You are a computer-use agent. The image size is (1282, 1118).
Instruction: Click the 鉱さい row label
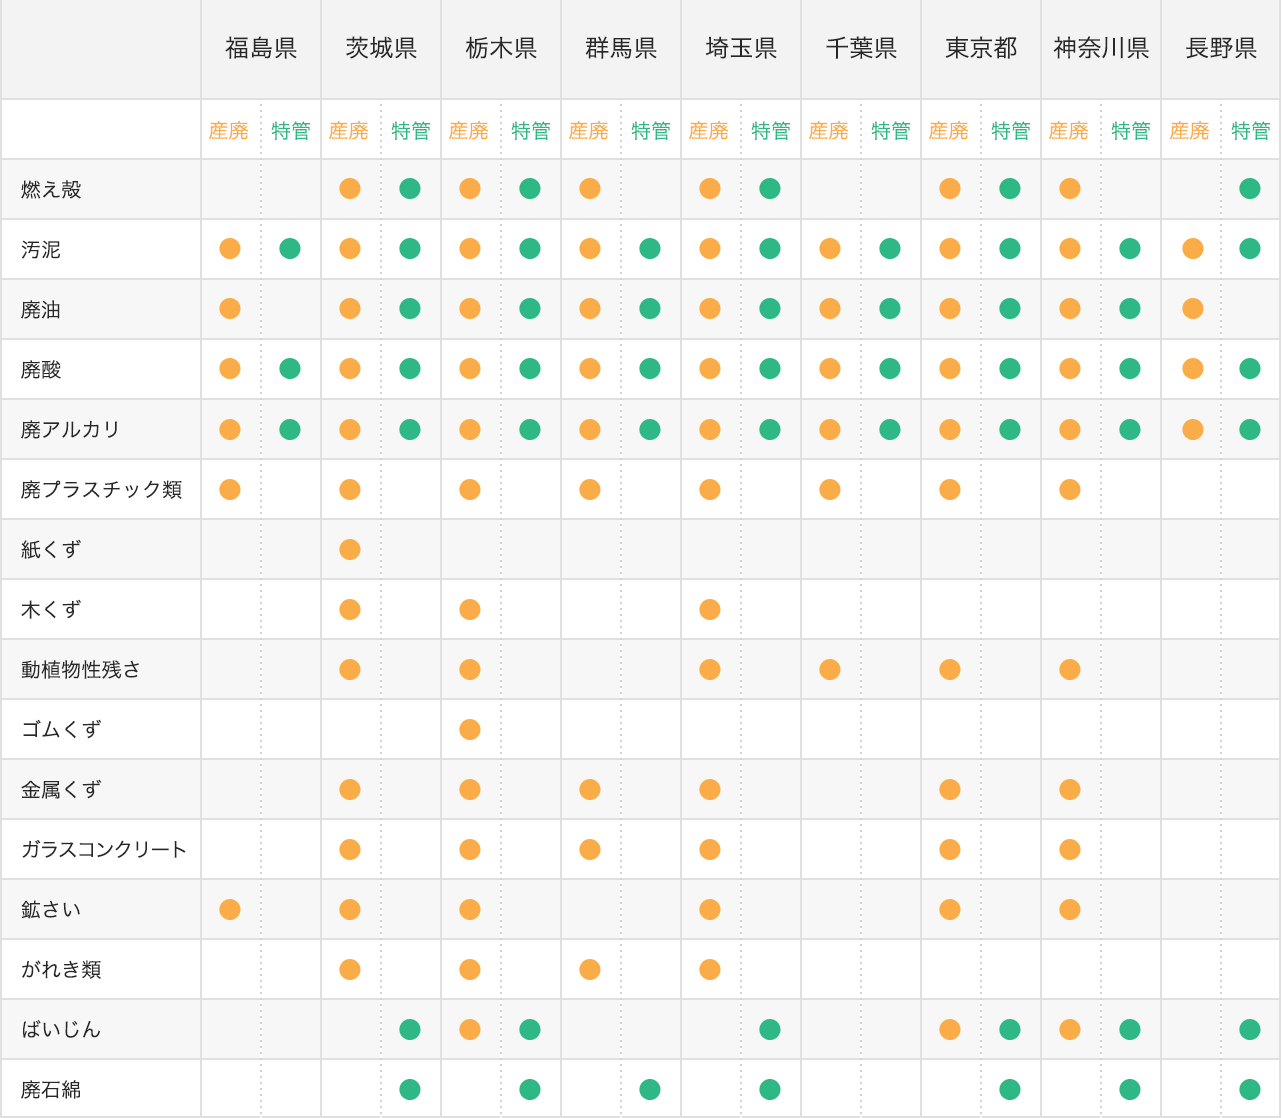51,909
